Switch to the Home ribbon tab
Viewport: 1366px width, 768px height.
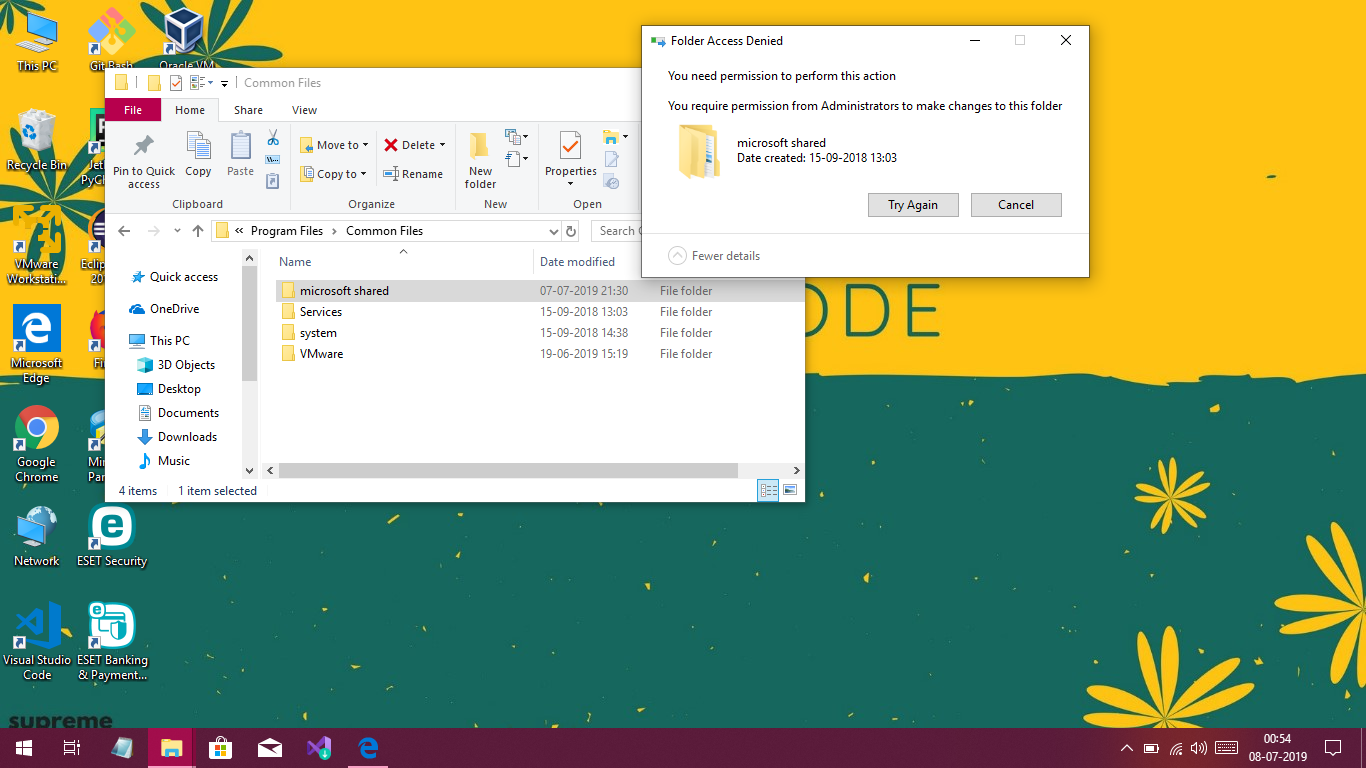pyautogui.click(x=190, y=110)
